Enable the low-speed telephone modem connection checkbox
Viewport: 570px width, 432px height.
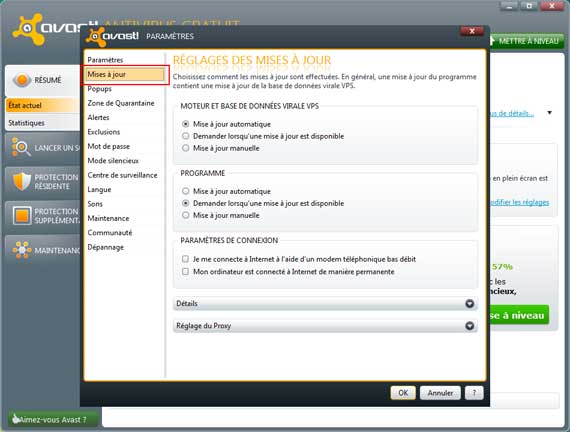pyautogui.click(x=185, y=259)
